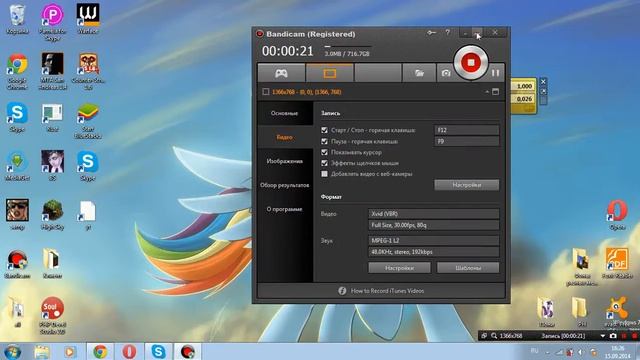640x360 pixels.
Task: Click Bandicam taskbar button
Action: (188, 351)
